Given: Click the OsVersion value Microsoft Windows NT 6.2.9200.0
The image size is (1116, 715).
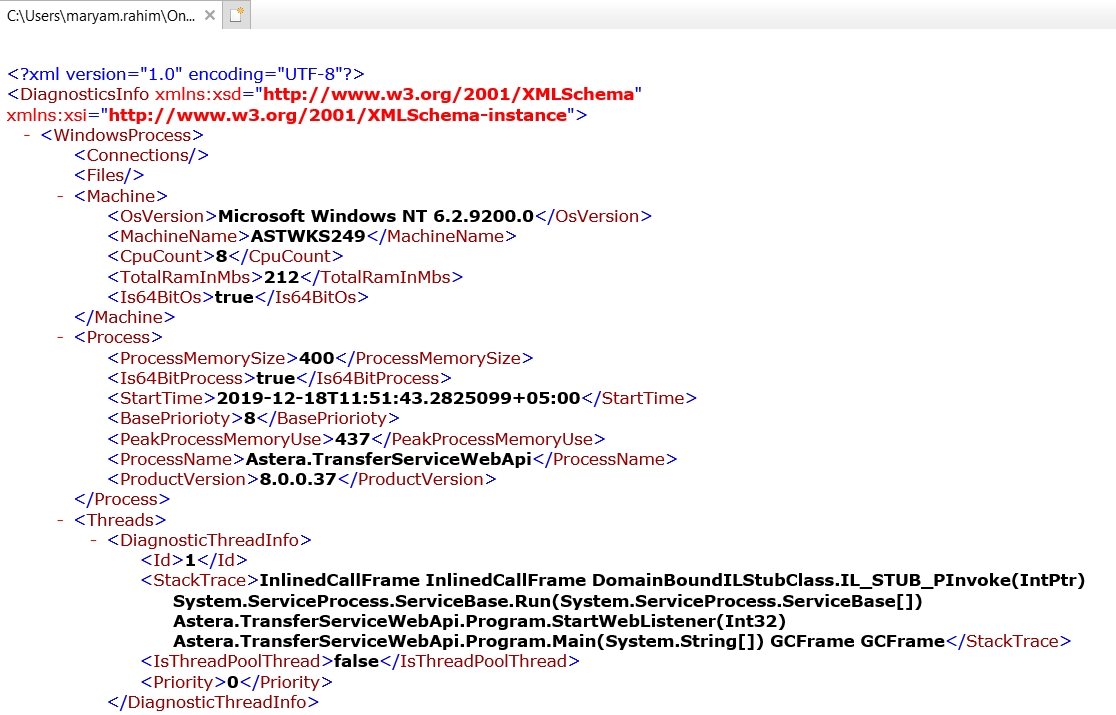Looking at the screenshot, I should tap(376, 216).
